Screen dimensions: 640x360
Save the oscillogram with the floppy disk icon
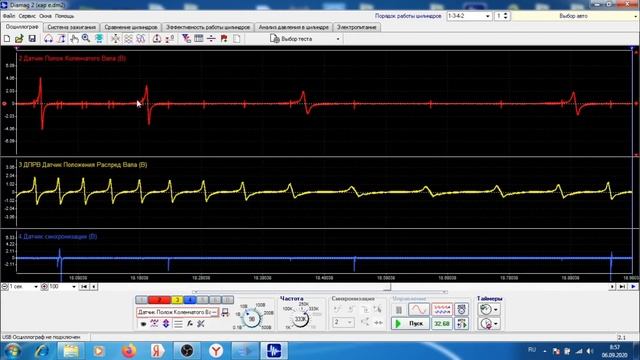pyautogui.click(x=32, y=39)
